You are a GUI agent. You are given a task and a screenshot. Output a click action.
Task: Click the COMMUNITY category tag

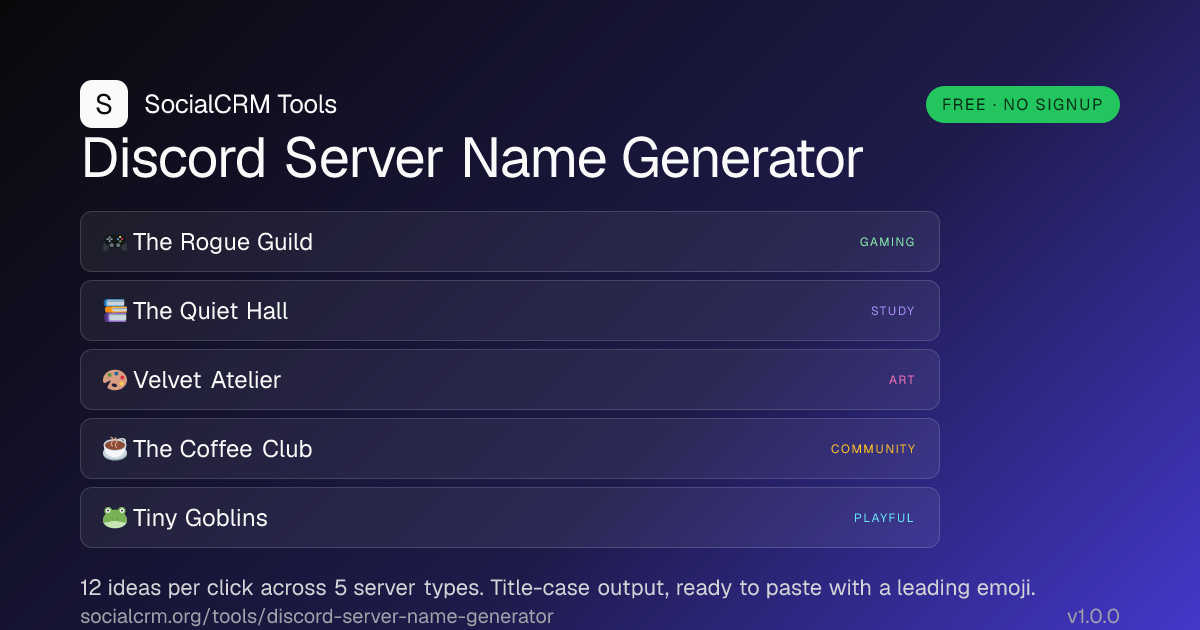point(874,449)
